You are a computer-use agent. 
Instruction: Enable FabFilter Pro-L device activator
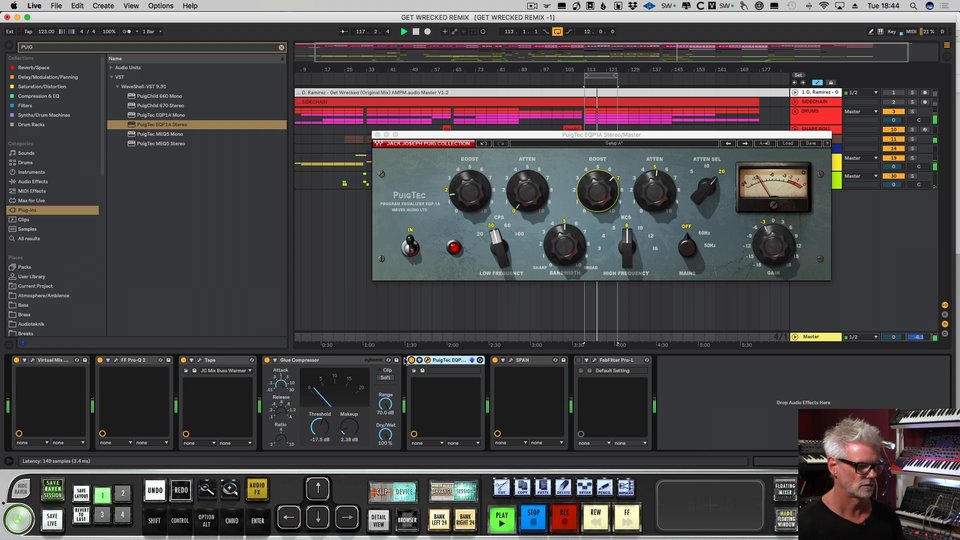[579, 360]
